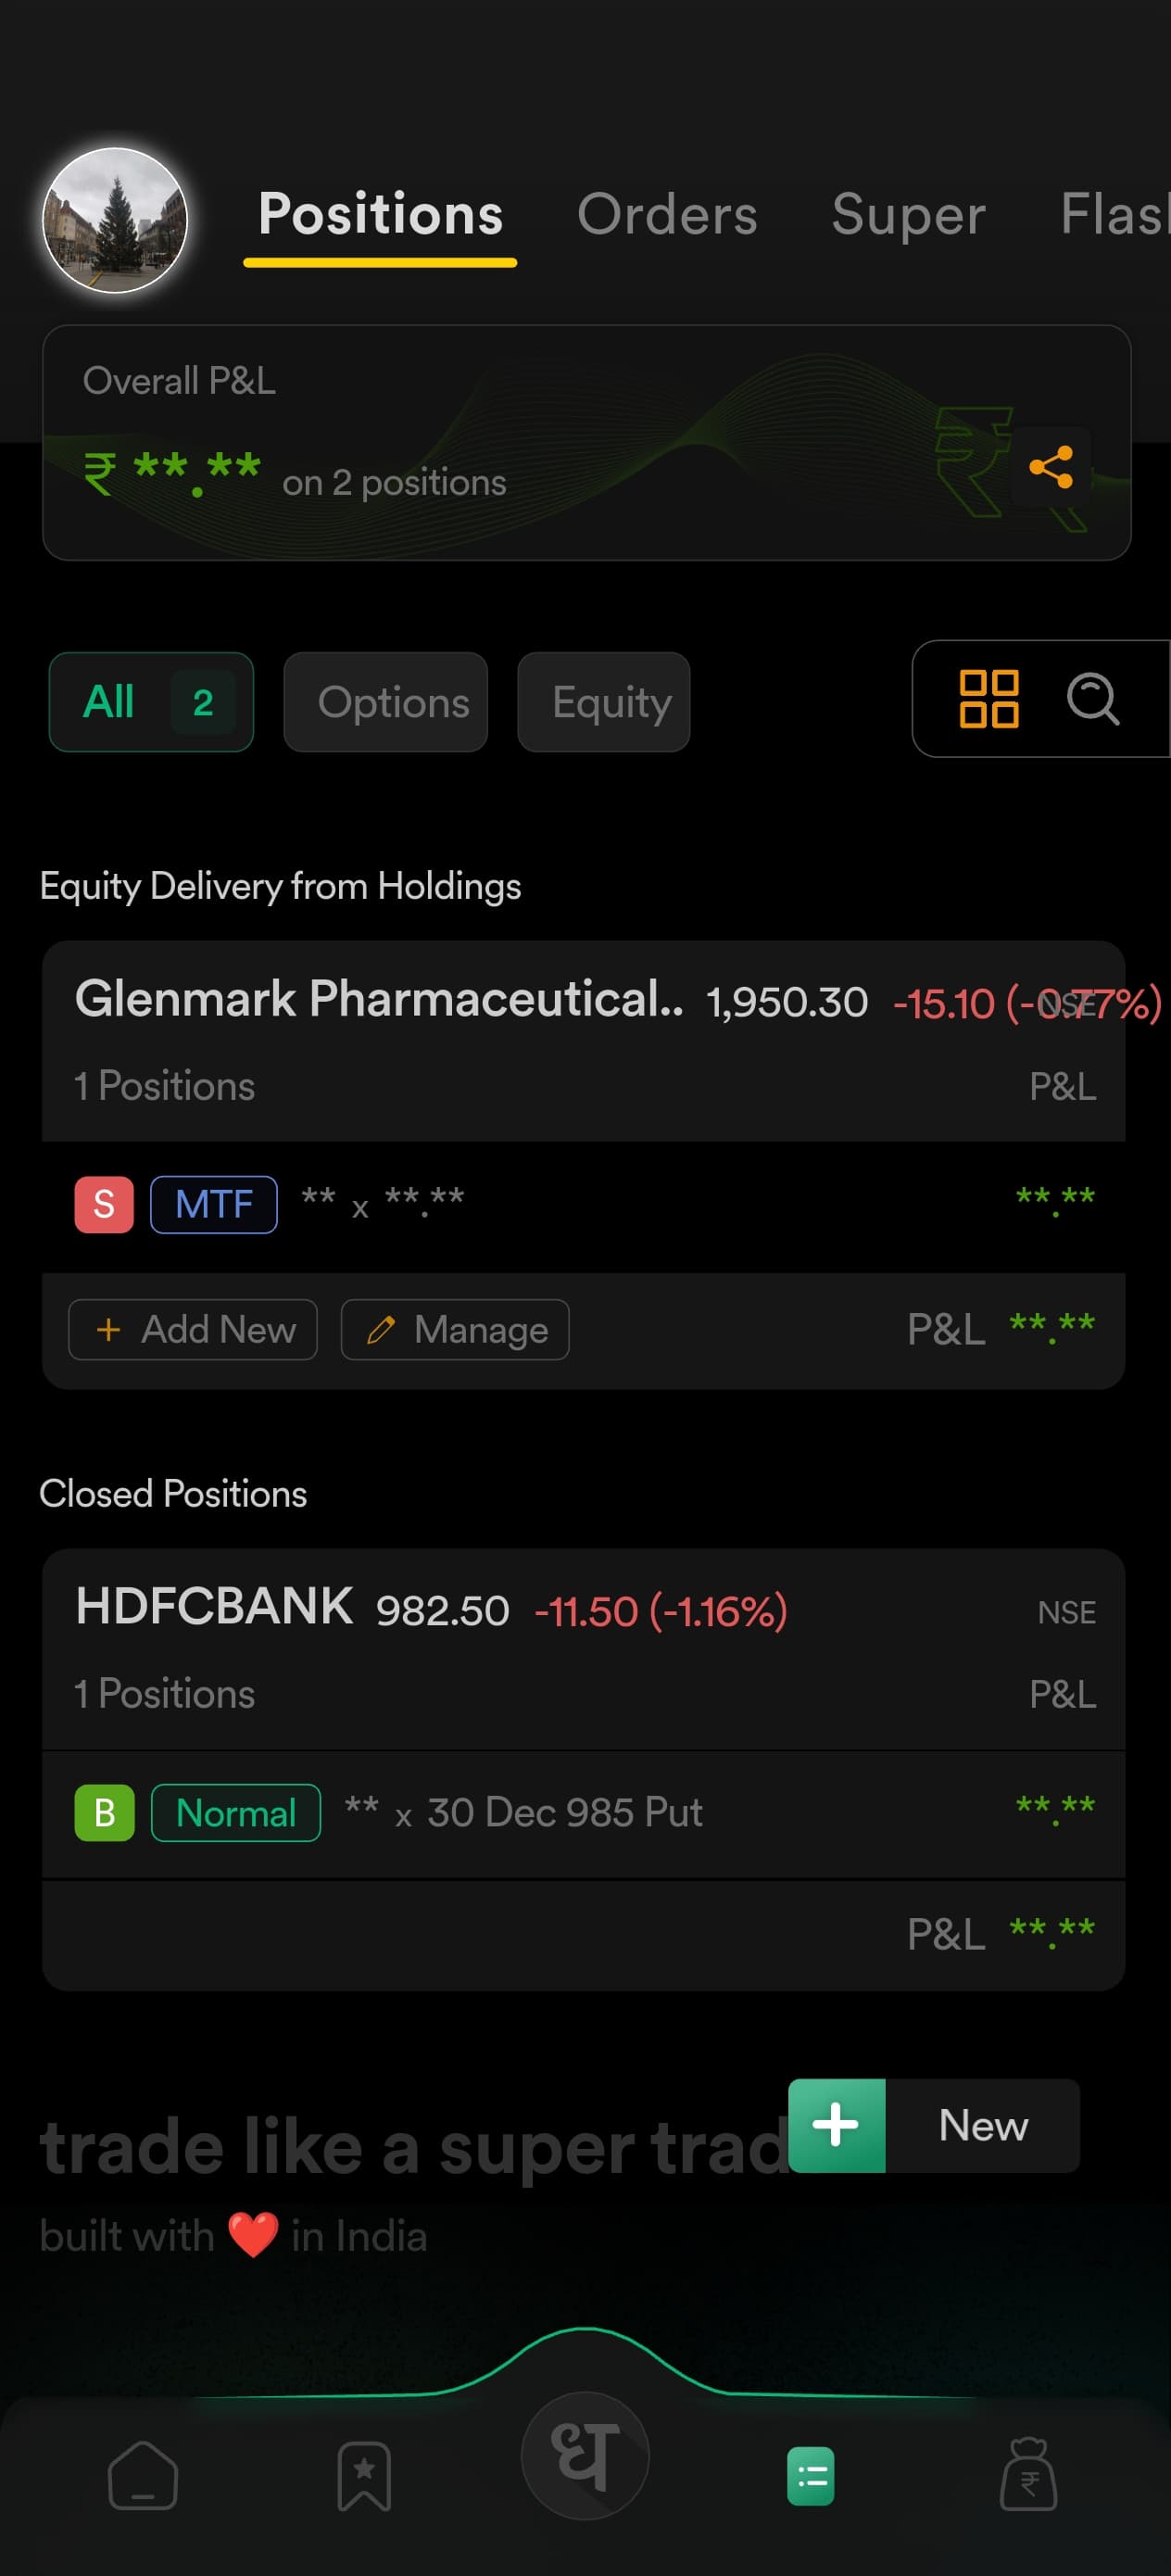The height and width of the screenshot is (2576, 1171).
Task: Filter positions by Options
Action: pos(386,702)
